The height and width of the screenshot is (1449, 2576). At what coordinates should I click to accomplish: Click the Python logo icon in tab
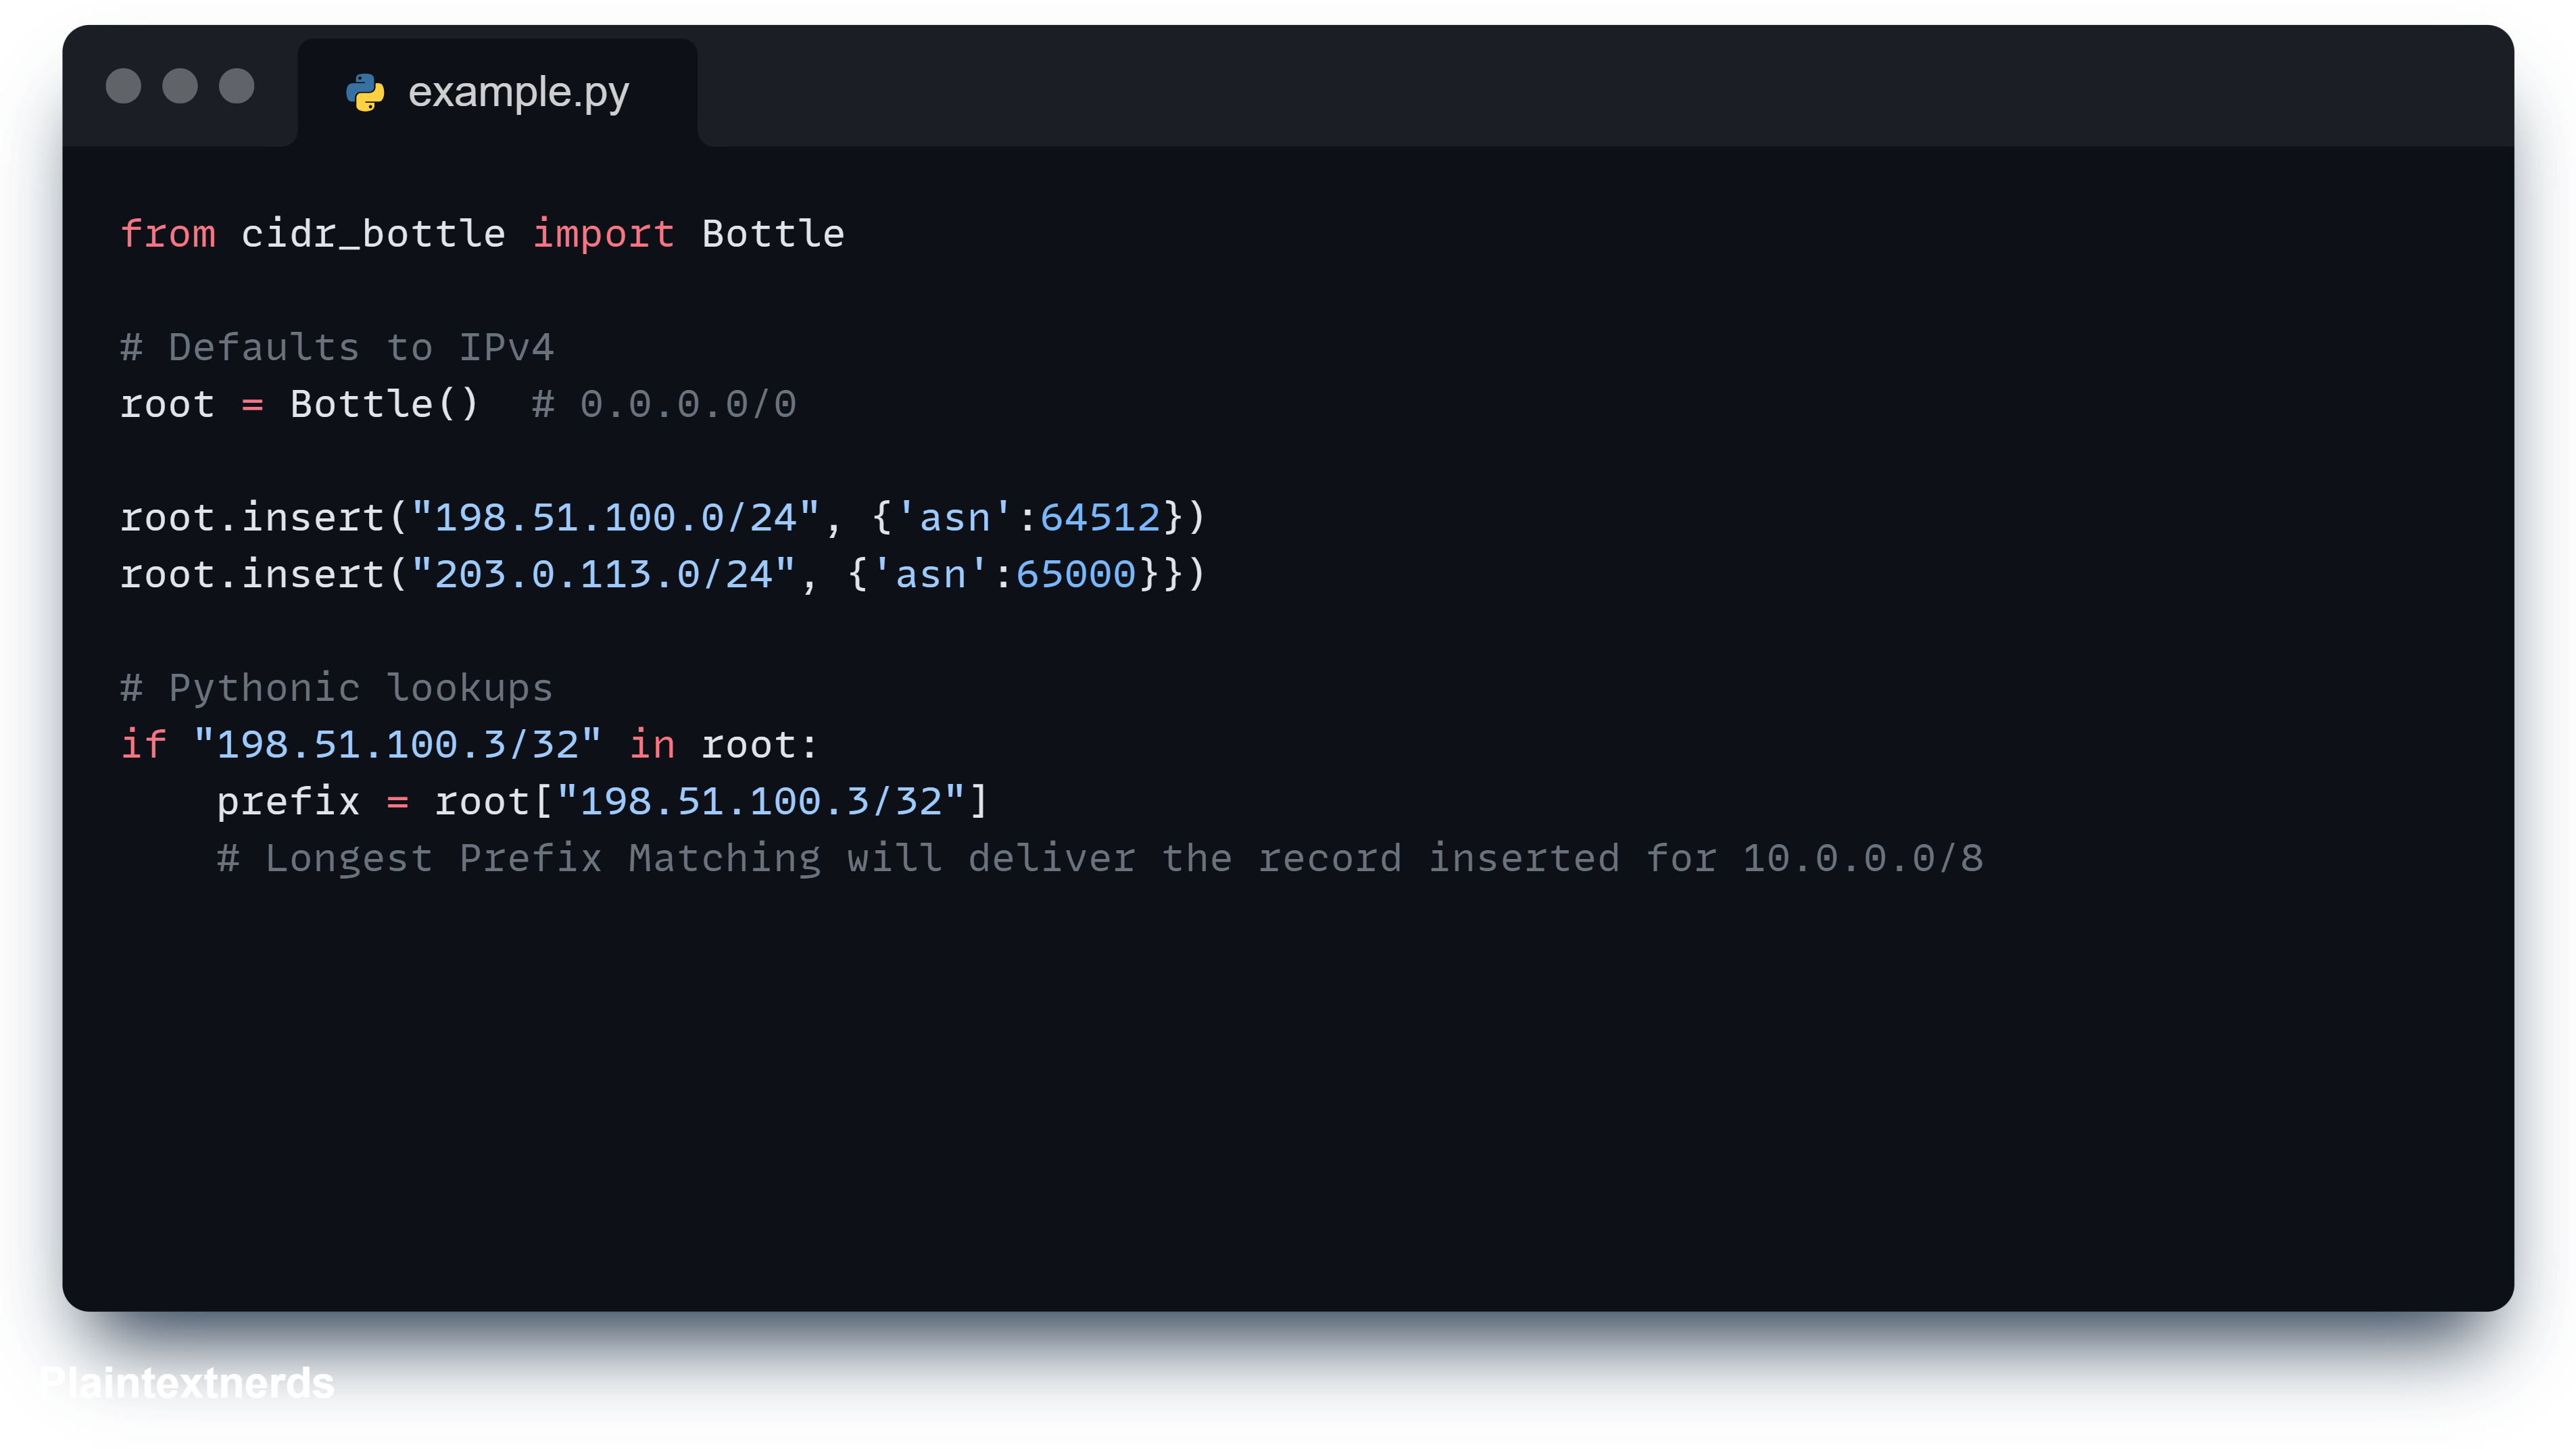365,92
